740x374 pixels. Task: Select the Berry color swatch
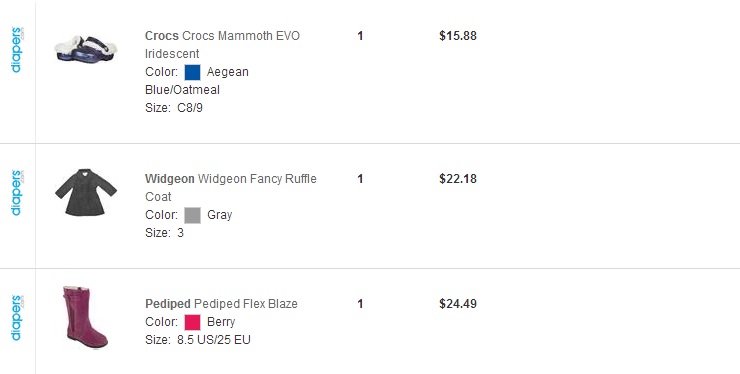pyautogui.click(x=193, y=323)
